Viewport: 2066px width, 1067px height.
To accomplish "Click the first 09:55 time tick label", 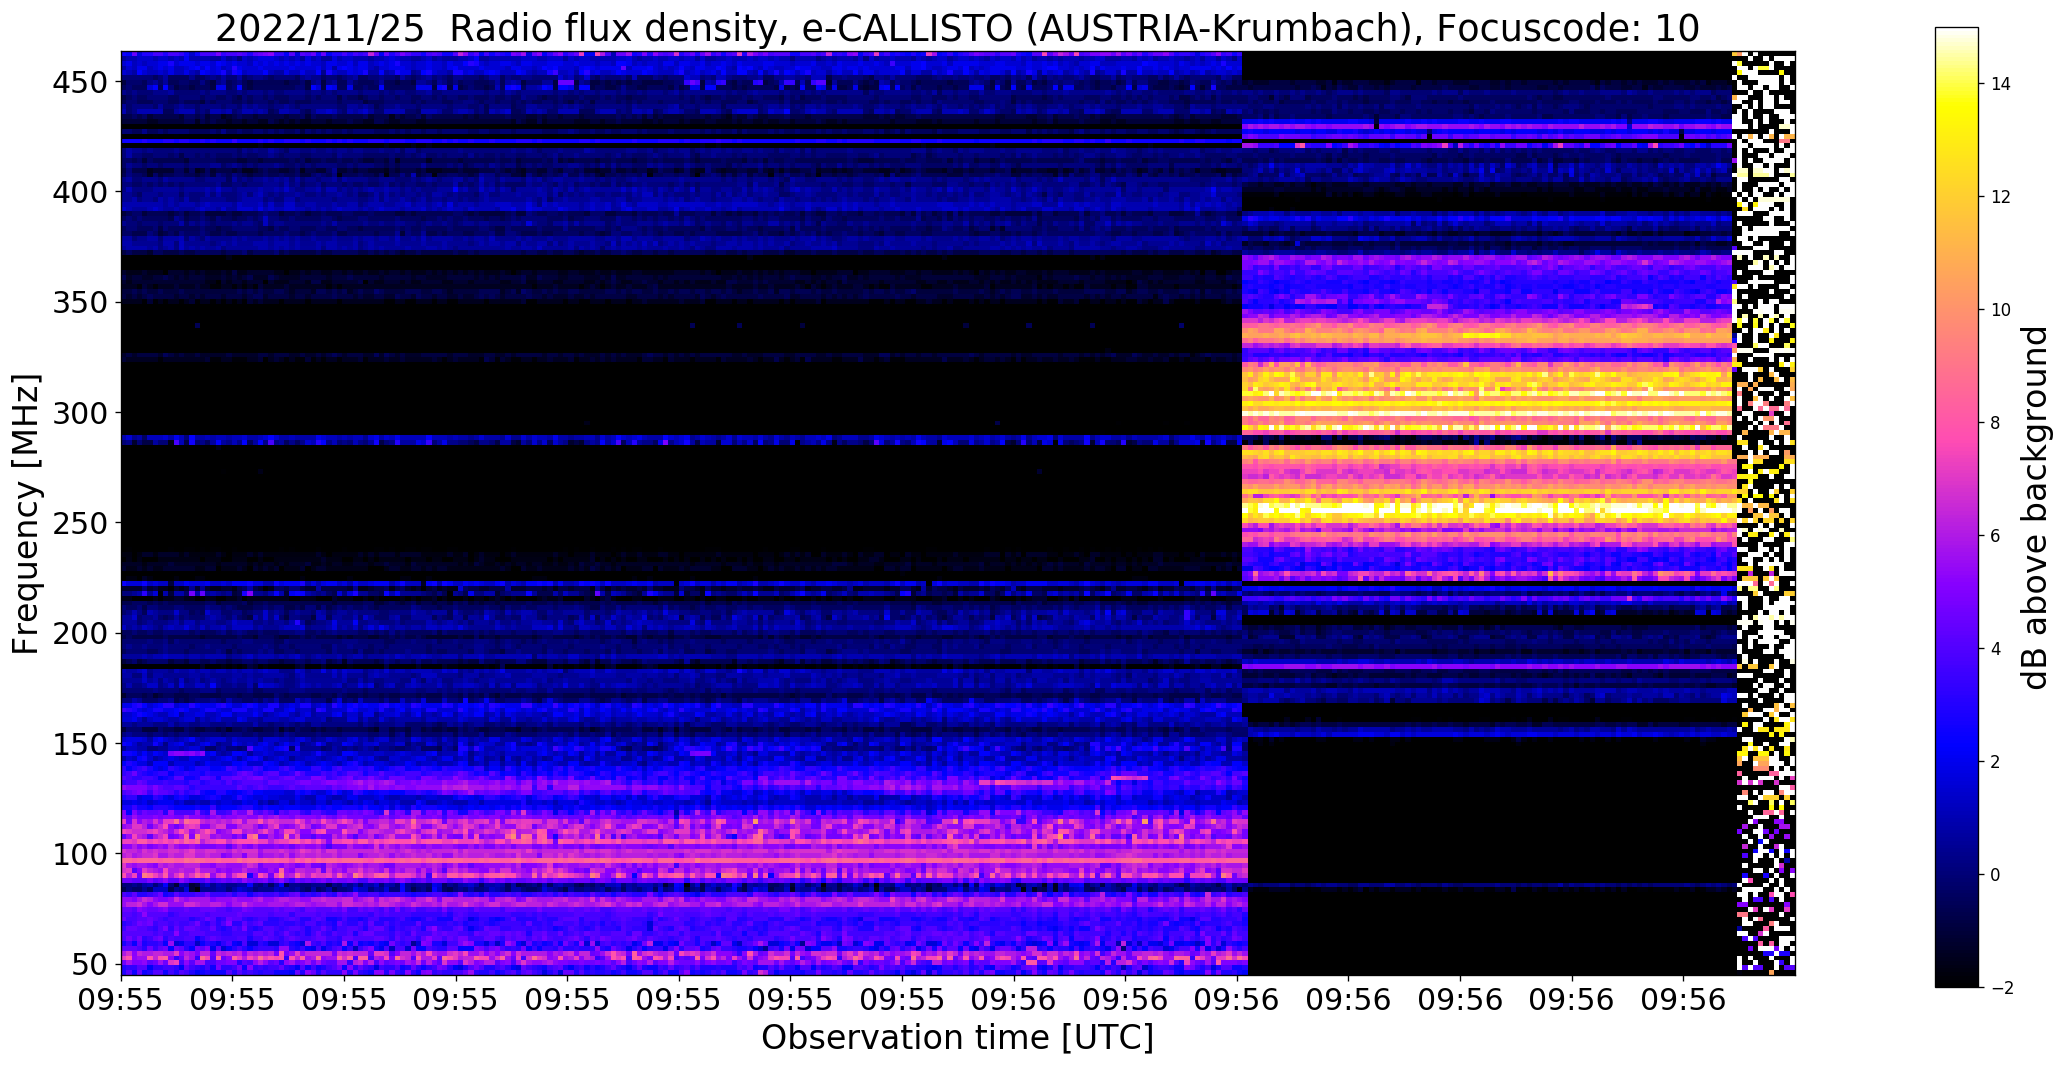I will pos(122,1000).
